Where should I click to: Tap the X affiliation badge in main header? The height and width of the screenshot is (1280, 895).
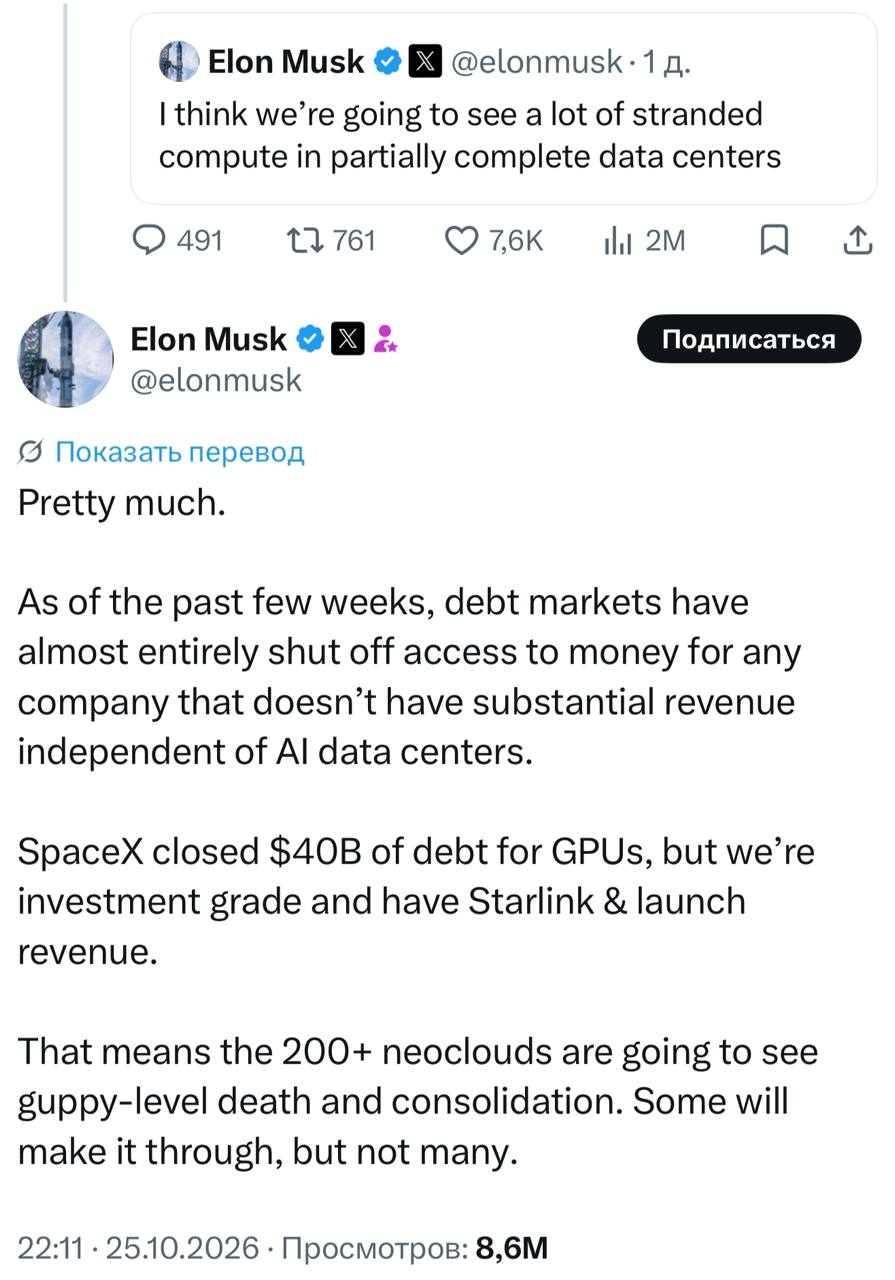click(x=346, y=340)
